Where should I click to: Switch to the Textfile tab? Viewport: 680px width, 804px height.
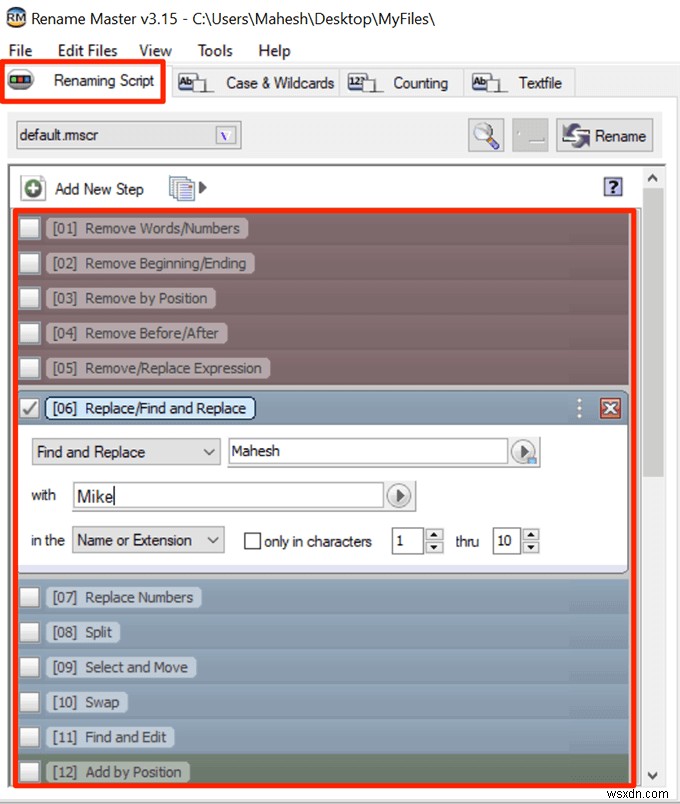coord(519,83)
